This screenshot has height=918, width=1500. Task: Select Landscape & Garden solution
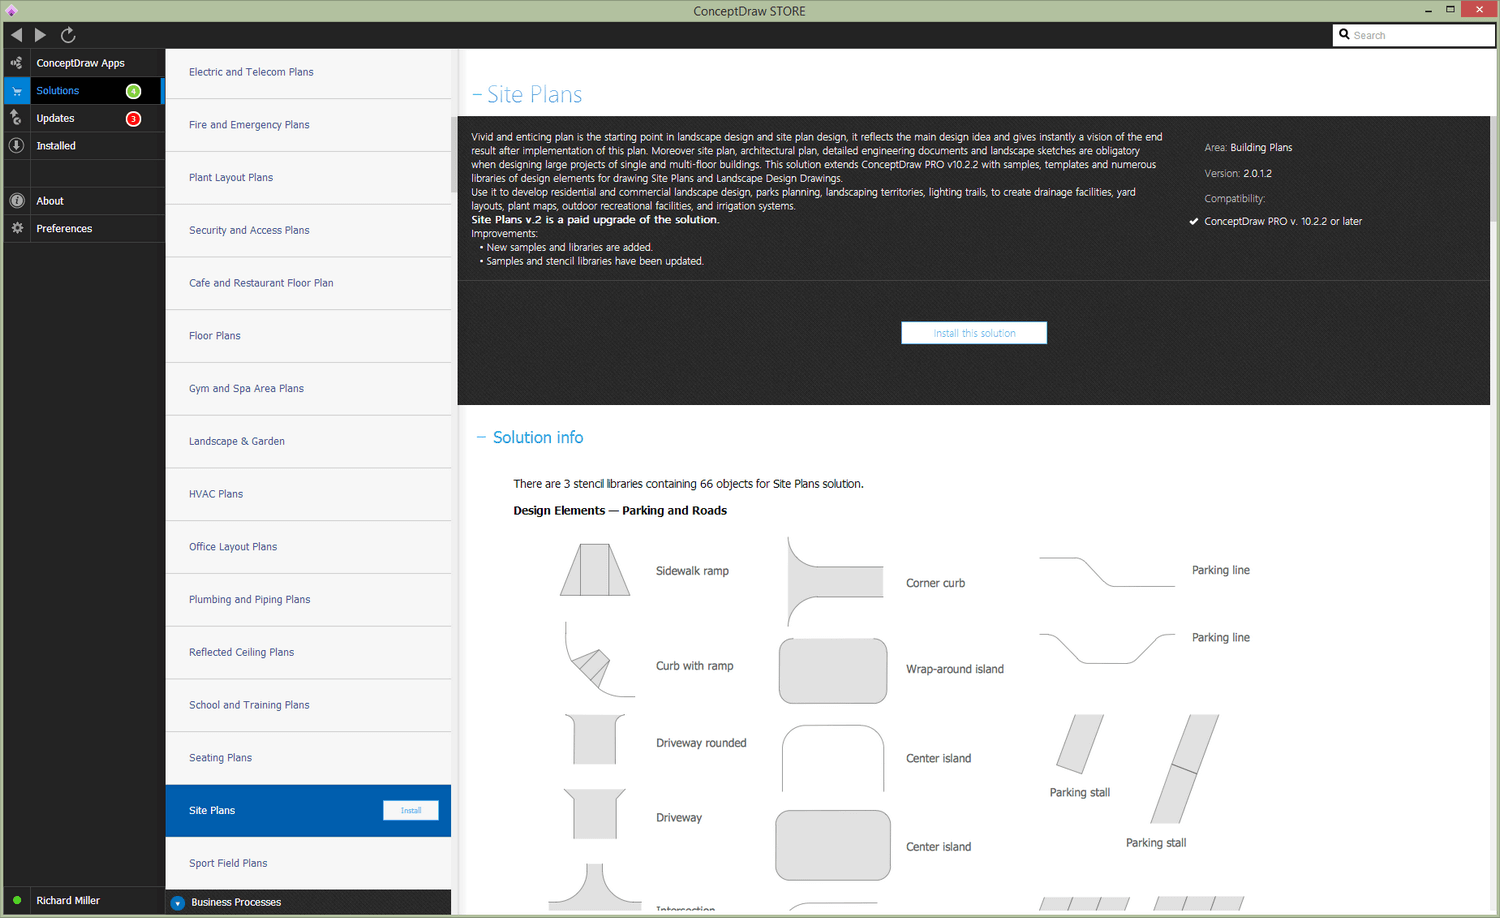(308, 442)
